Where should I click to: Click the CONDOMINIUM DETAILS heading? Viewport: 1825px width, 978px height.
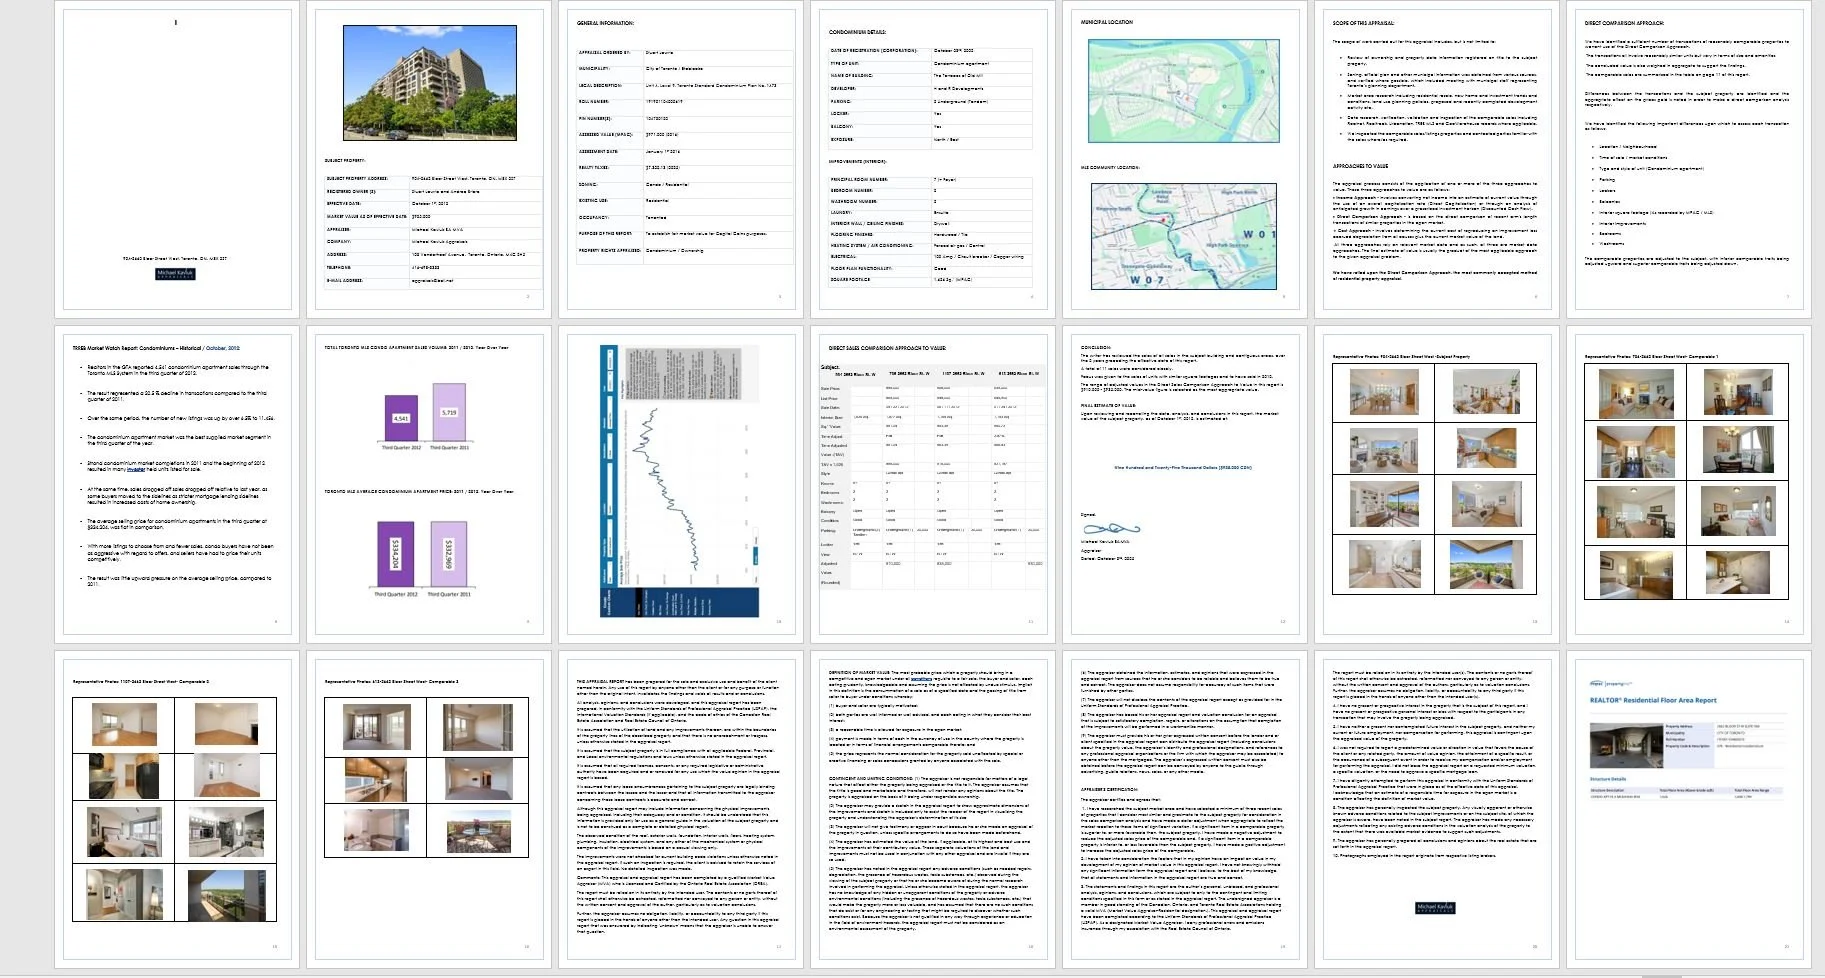point(857,32)
